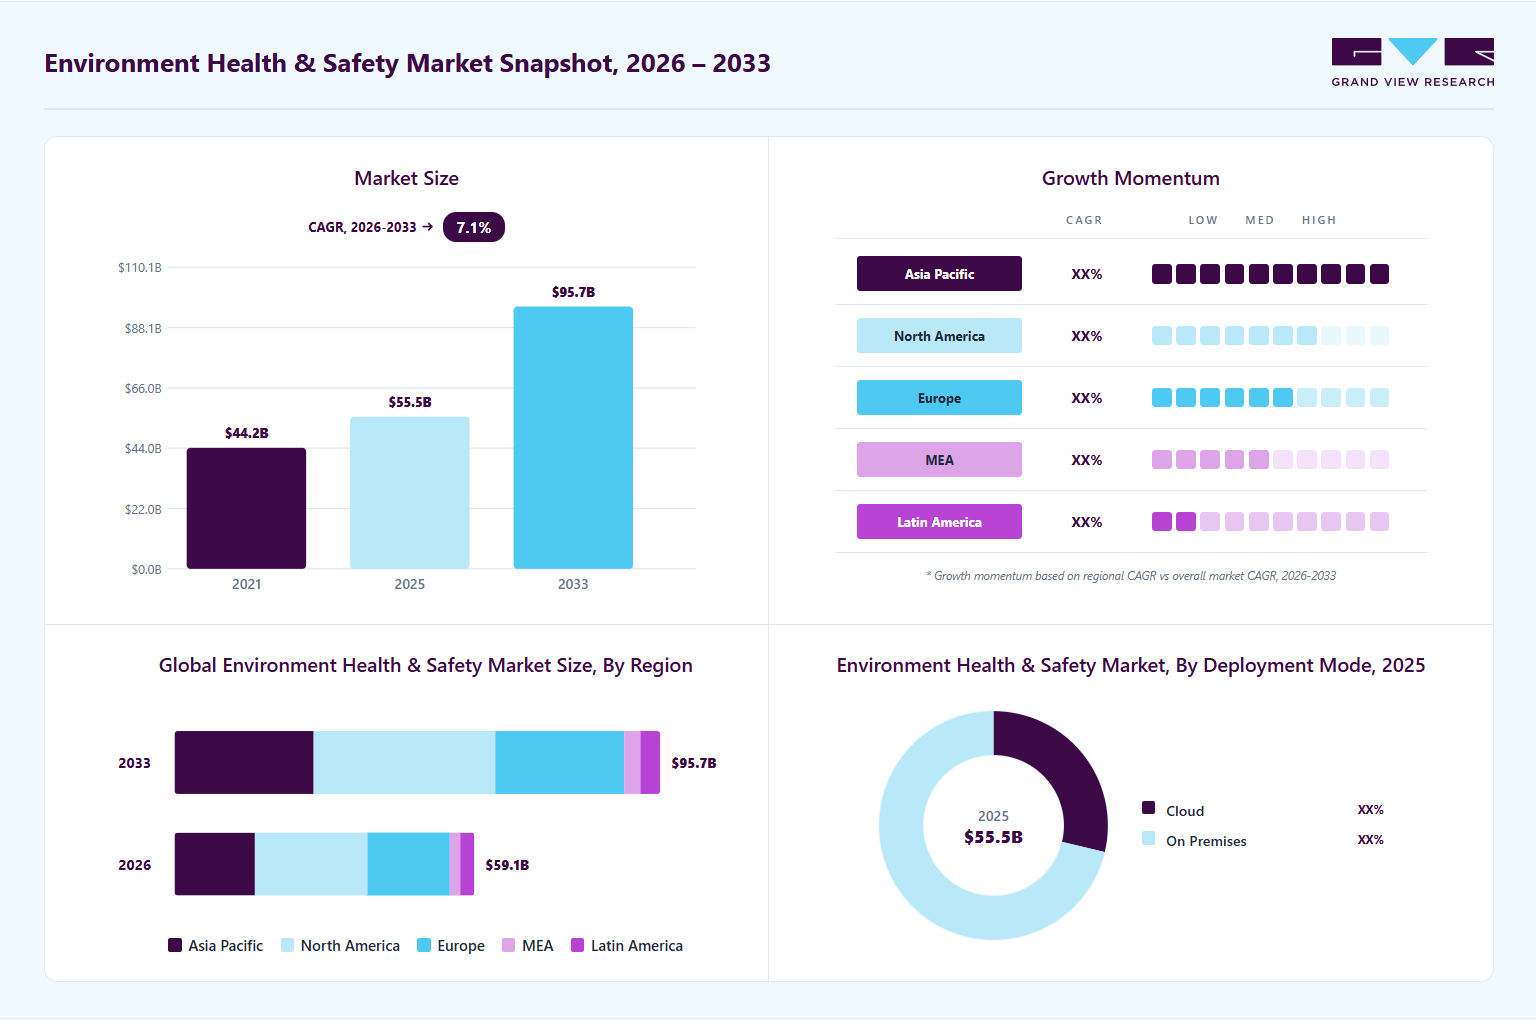The image size is (1536, 1020).
Task: Click the XX% value beside Cloud
Action: (x=1370, y=810)
